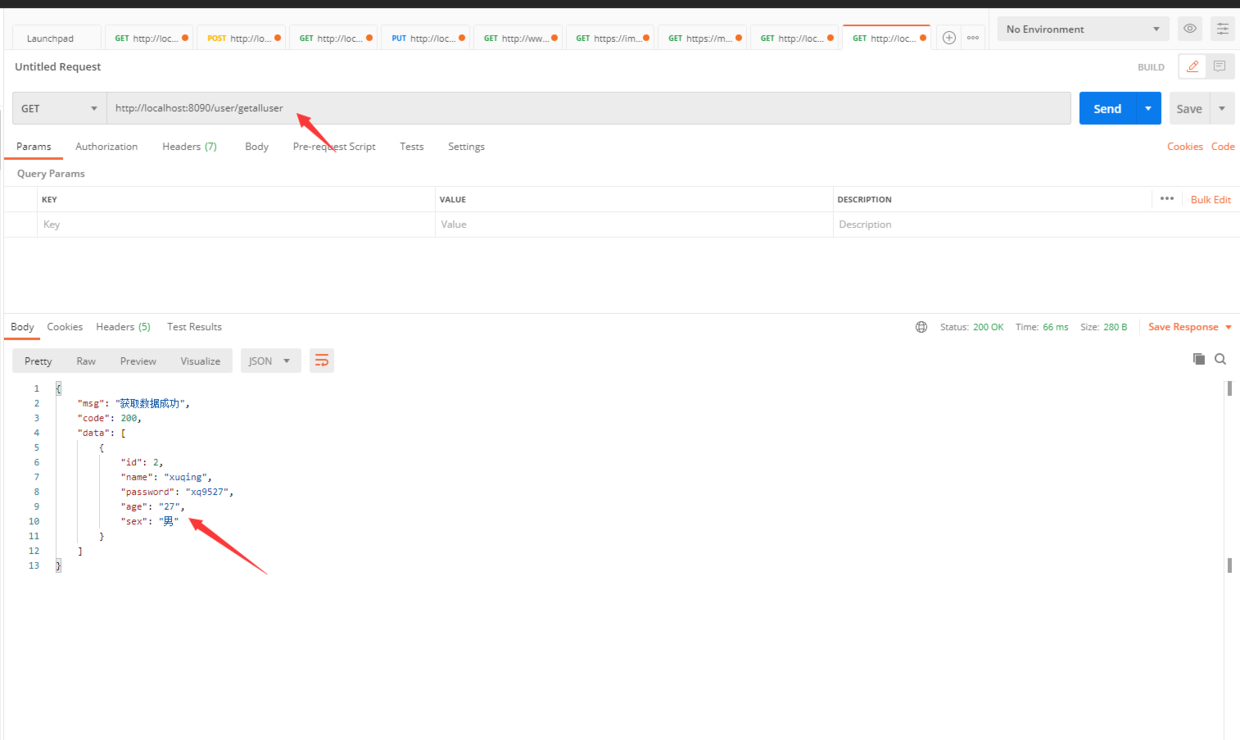This screenshot has width=1240, height=740.
Task: Open the Pre-request Script tab
Action: point(334,146)
